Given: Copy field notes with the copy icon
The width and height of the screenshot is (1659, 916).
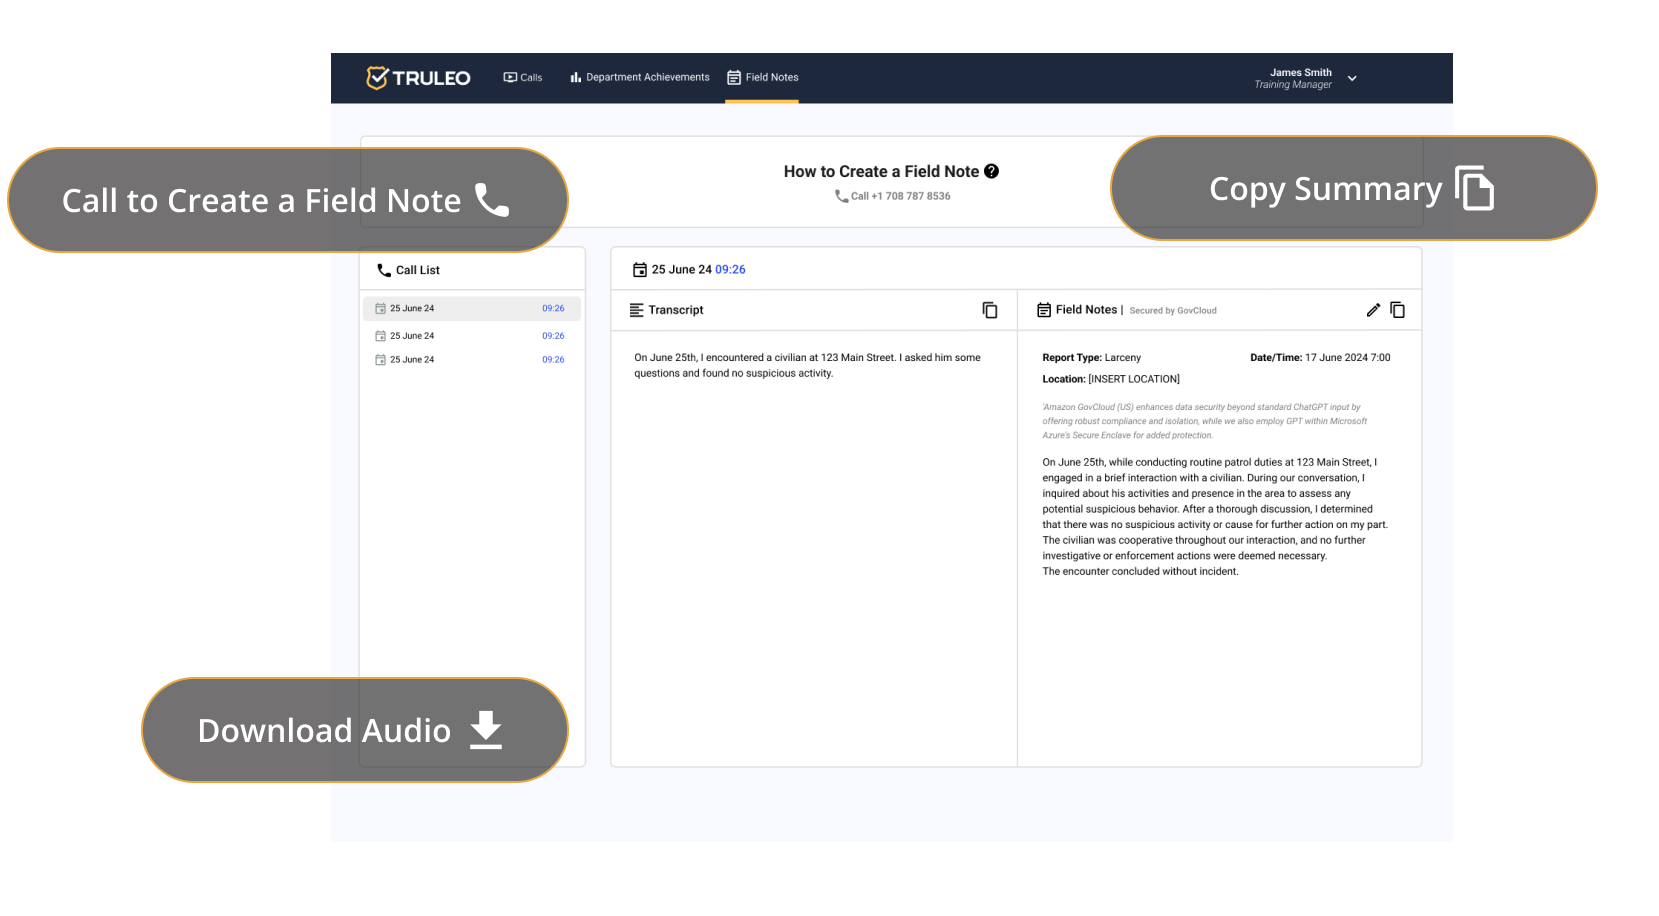Looking at the screenshot, I should 1398,310.
